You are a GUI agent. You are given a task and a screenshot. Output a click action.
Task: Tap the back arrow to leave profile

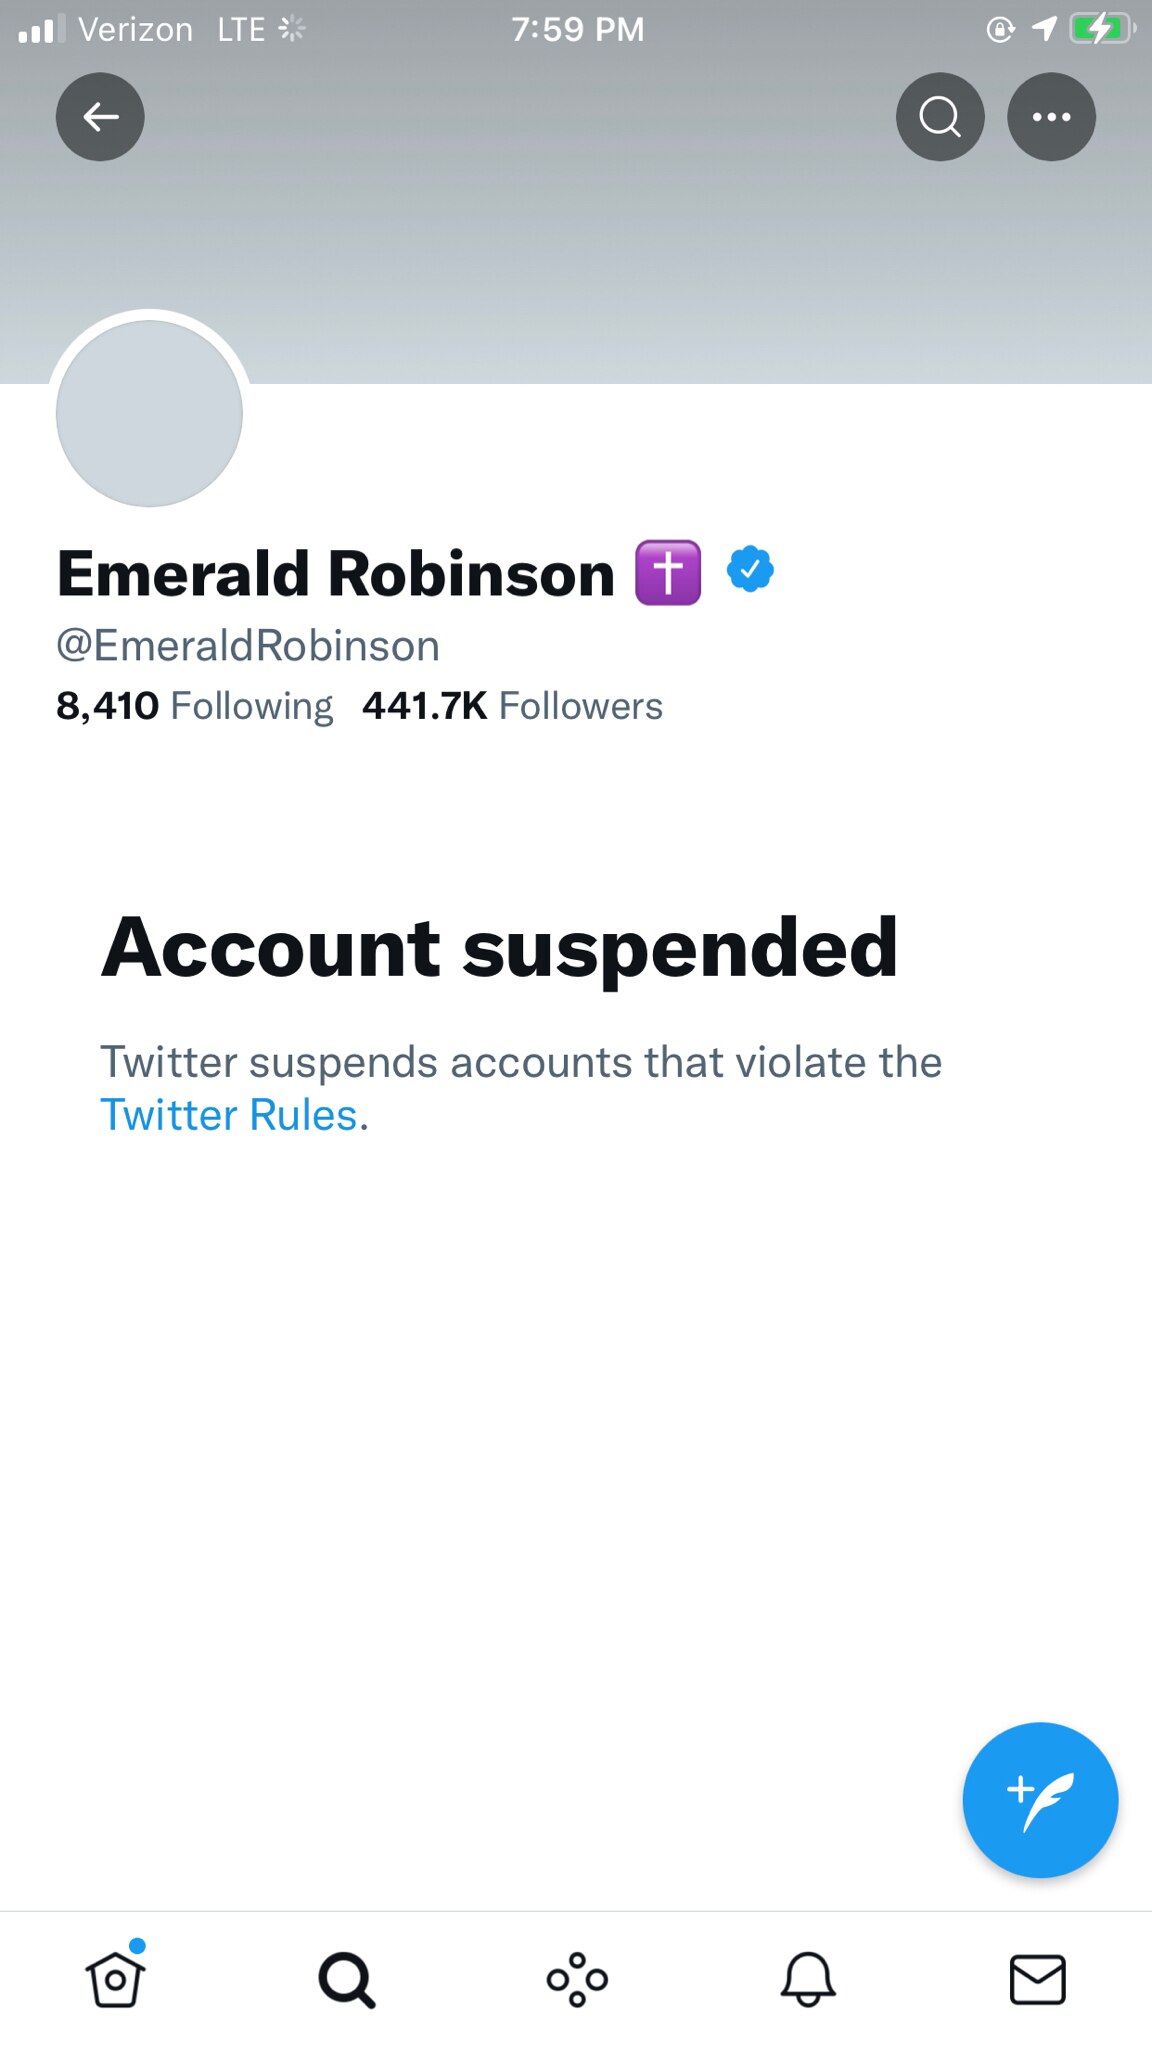(100, 117)
